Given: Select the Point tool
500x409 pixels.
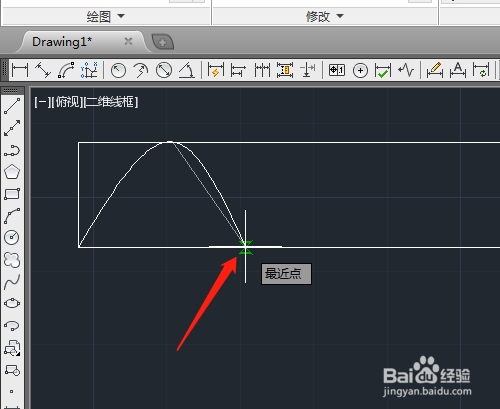Looking at the screenshot, I should click(12, 391).
